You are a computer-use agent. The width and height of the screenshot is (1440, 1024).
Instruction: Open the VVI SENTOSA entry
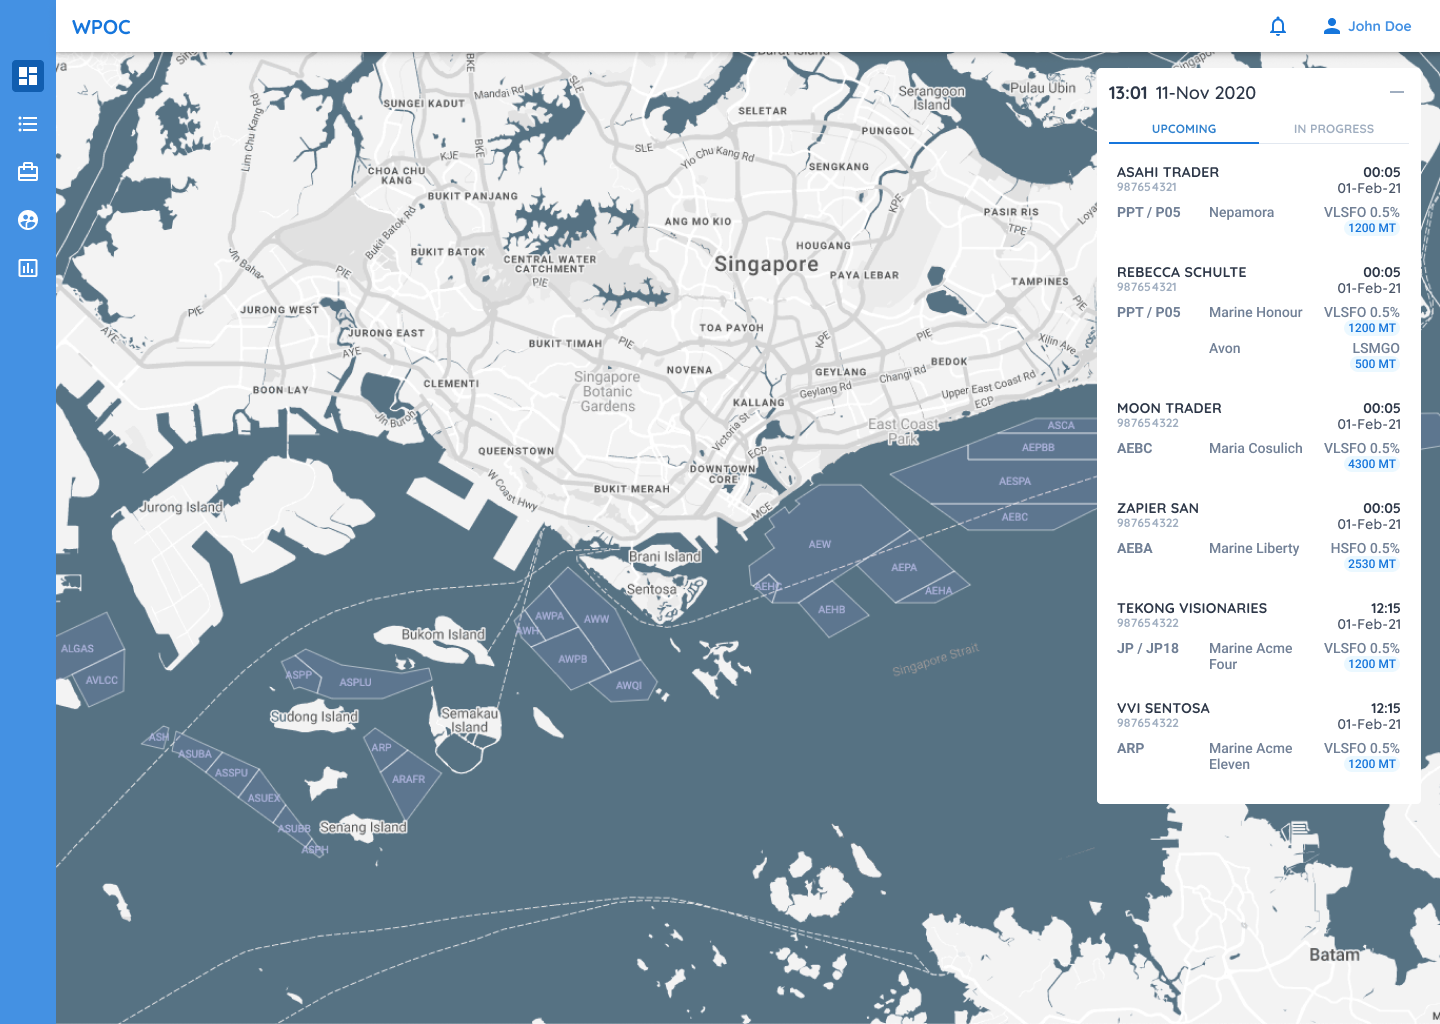click(x=1163, y=708)
